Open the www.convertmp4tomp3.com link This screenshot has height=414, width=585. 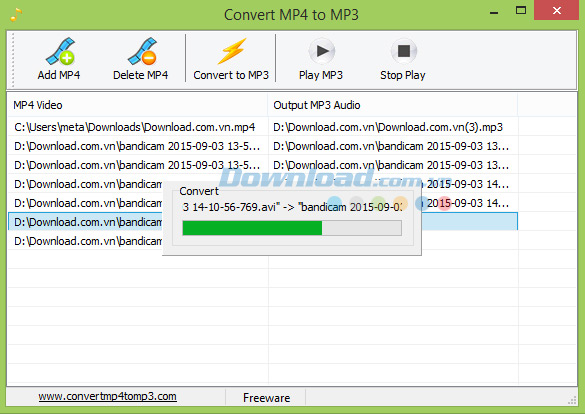[107, 396]
